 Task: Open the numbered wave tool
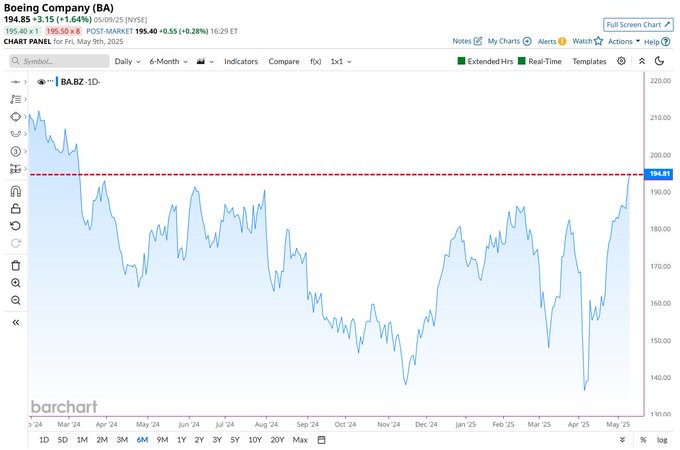pyautogui.click(x=16, y=151)
